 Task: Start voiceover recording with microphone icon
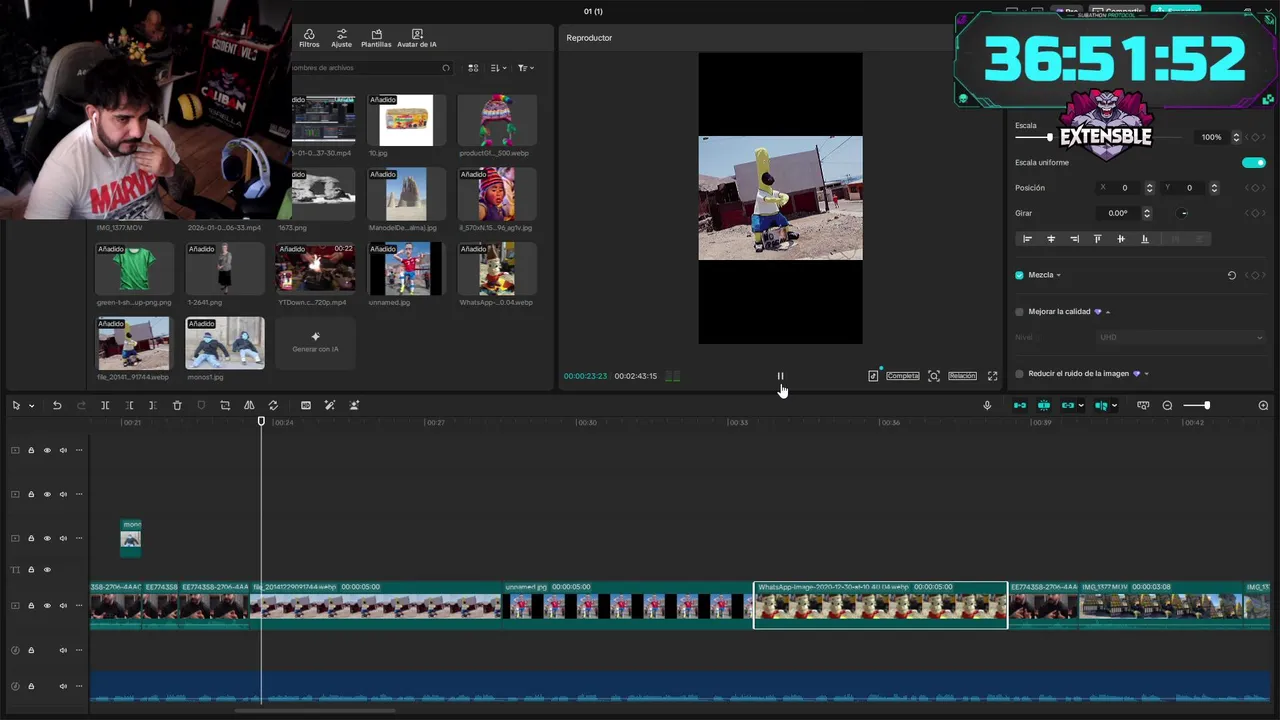987,405
